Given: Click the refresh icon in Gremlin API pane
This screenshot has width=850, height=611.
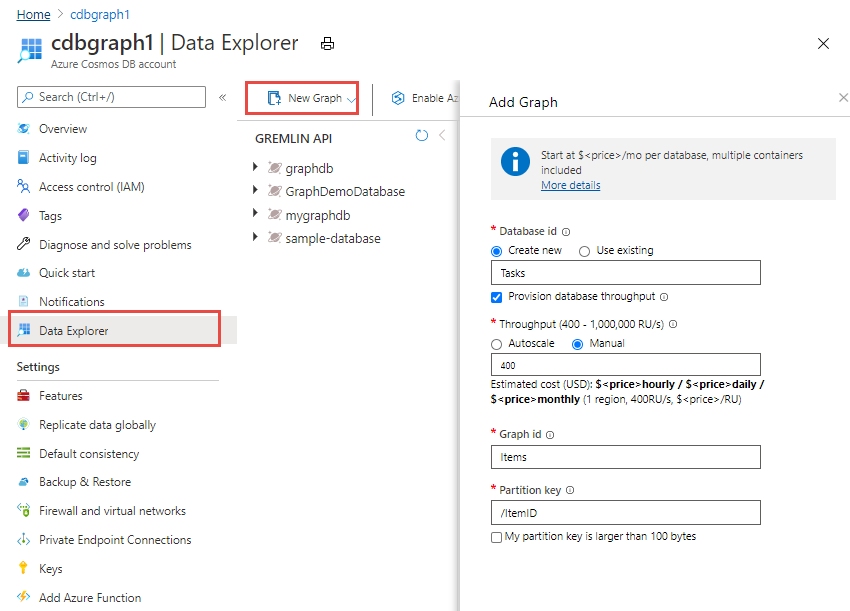Looking at the screenshot, I should pyautogui.click(x=421, y=136).
